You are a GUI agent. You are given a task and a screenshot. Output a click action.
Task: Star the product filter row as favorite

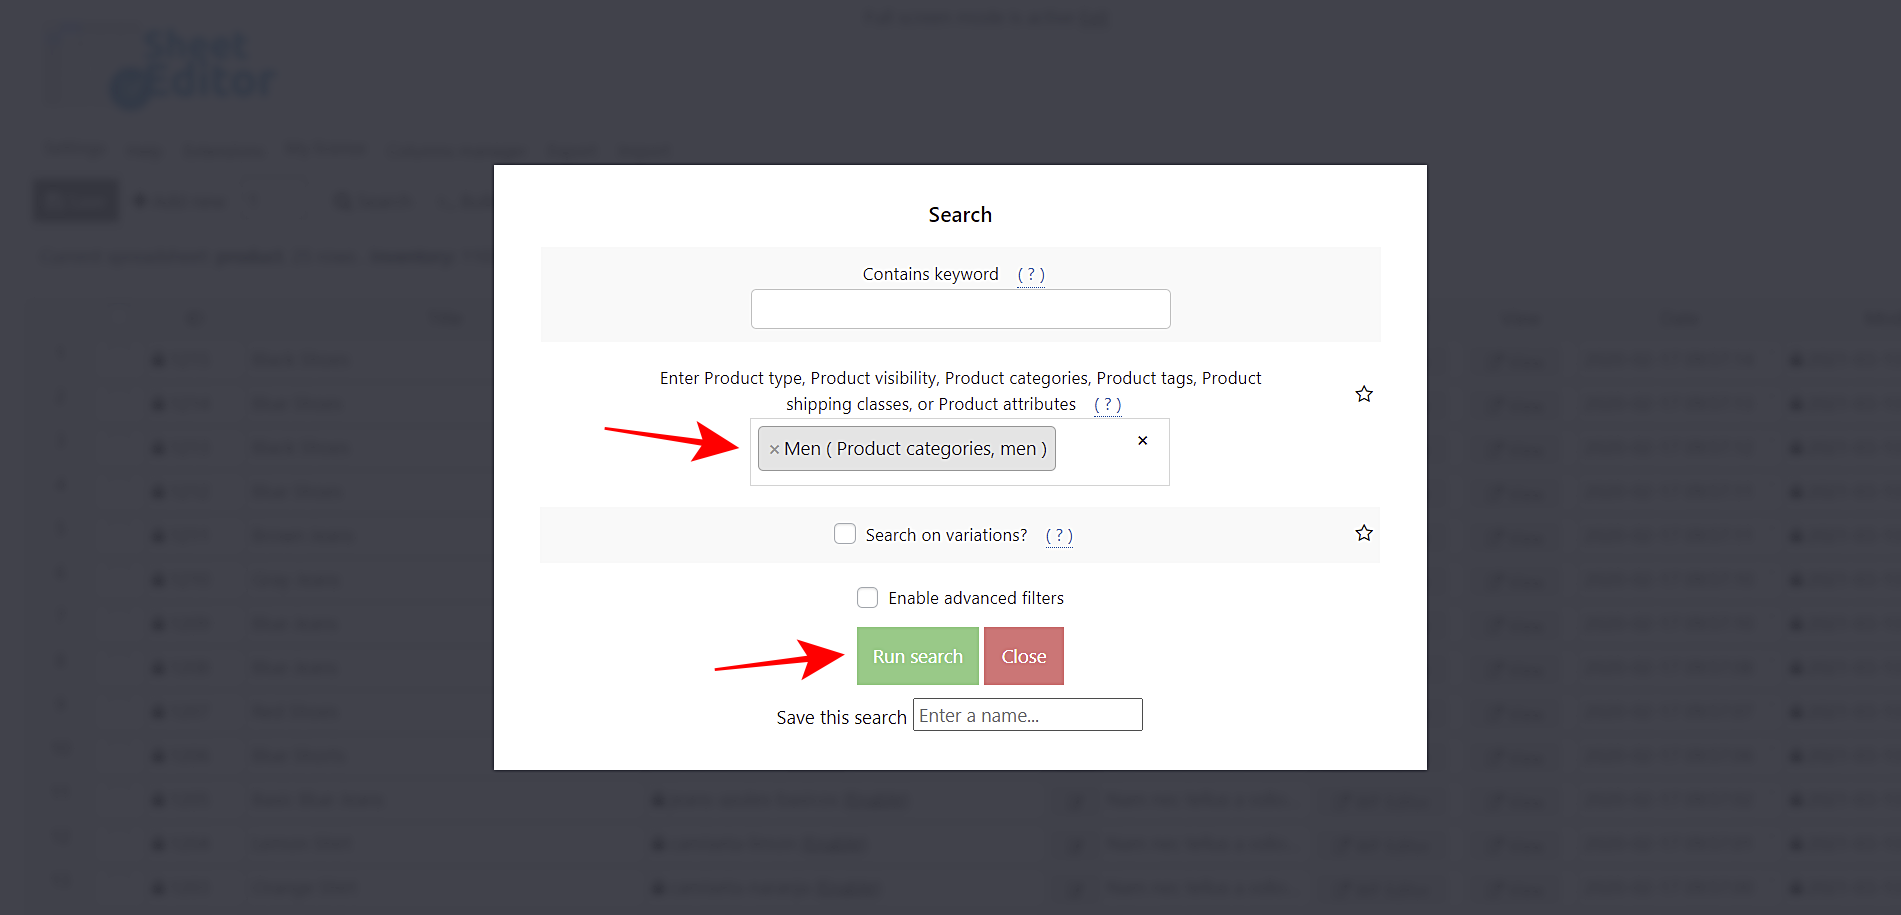[x=1364, y=393]
